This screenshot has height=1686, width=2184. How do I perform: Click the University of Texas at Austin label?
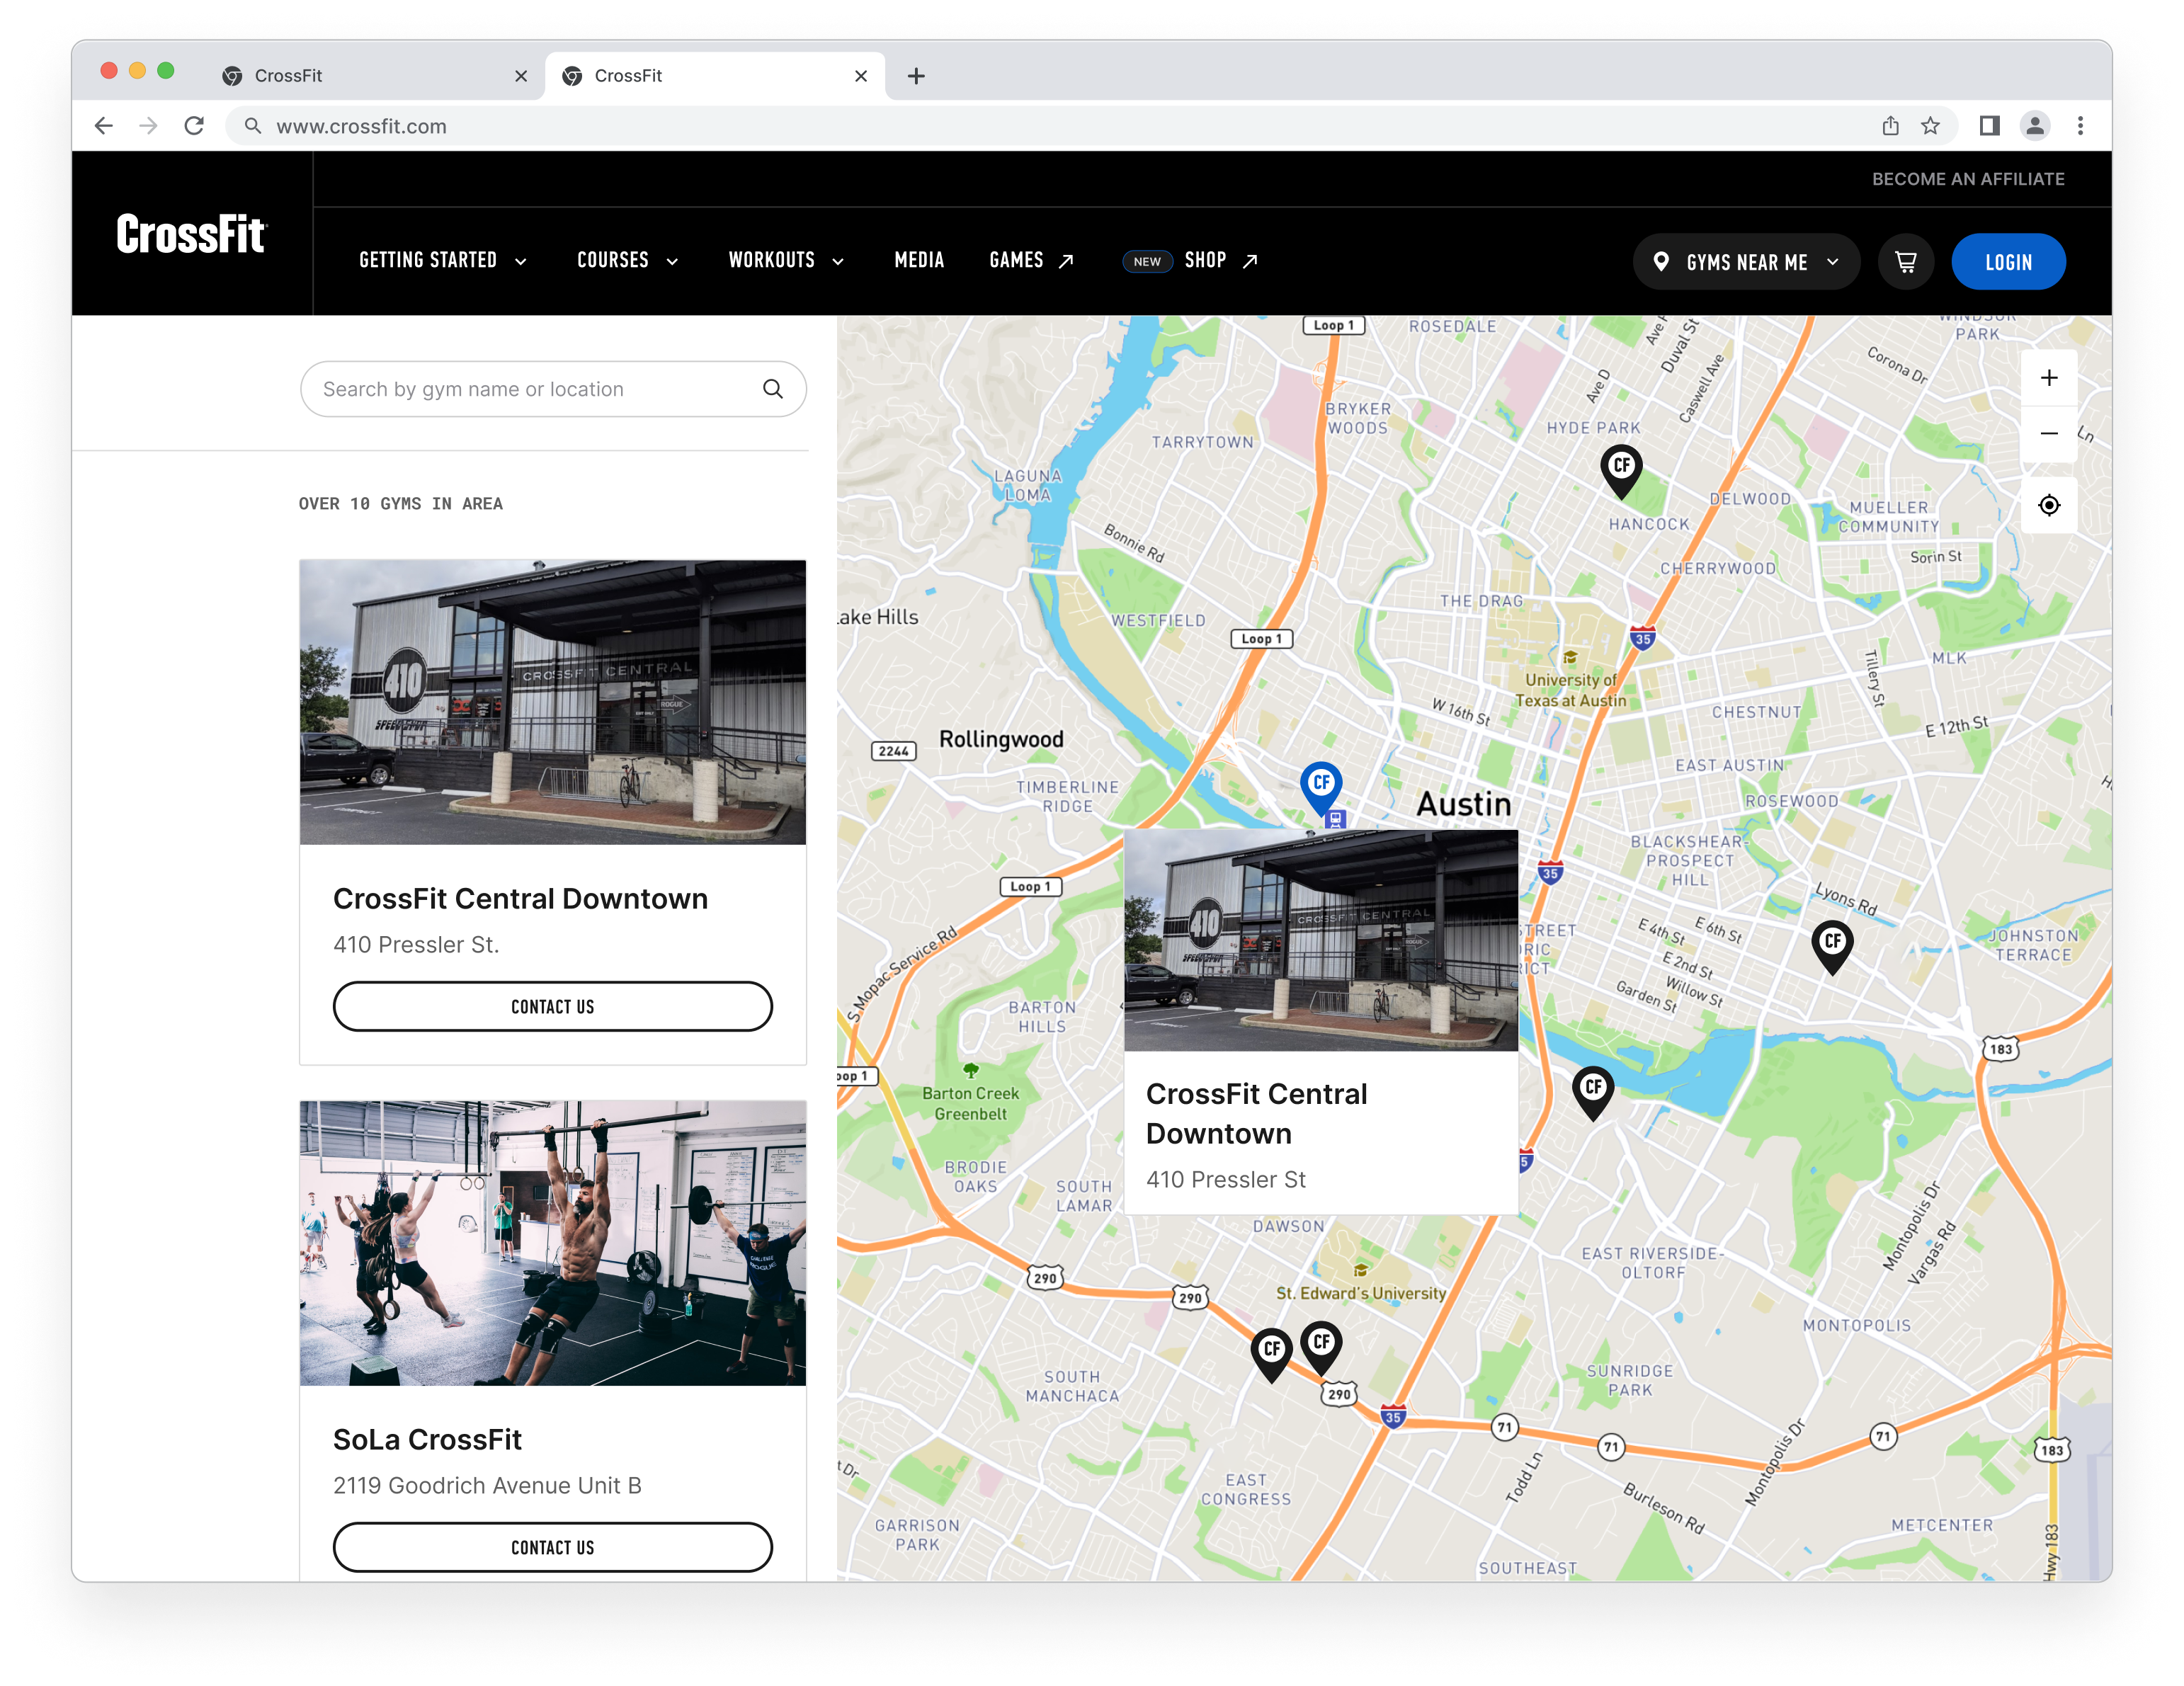coord(1570,690)
